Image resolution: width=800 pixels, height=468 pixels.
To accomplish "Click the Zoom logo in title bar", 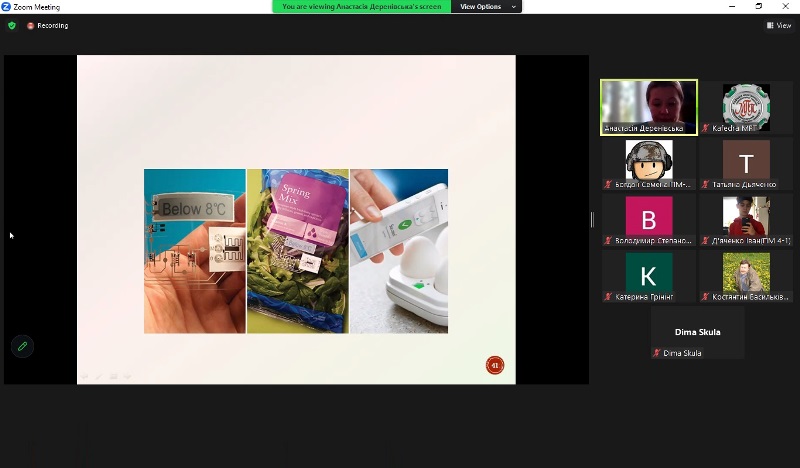I will click(x=6, y=7).
